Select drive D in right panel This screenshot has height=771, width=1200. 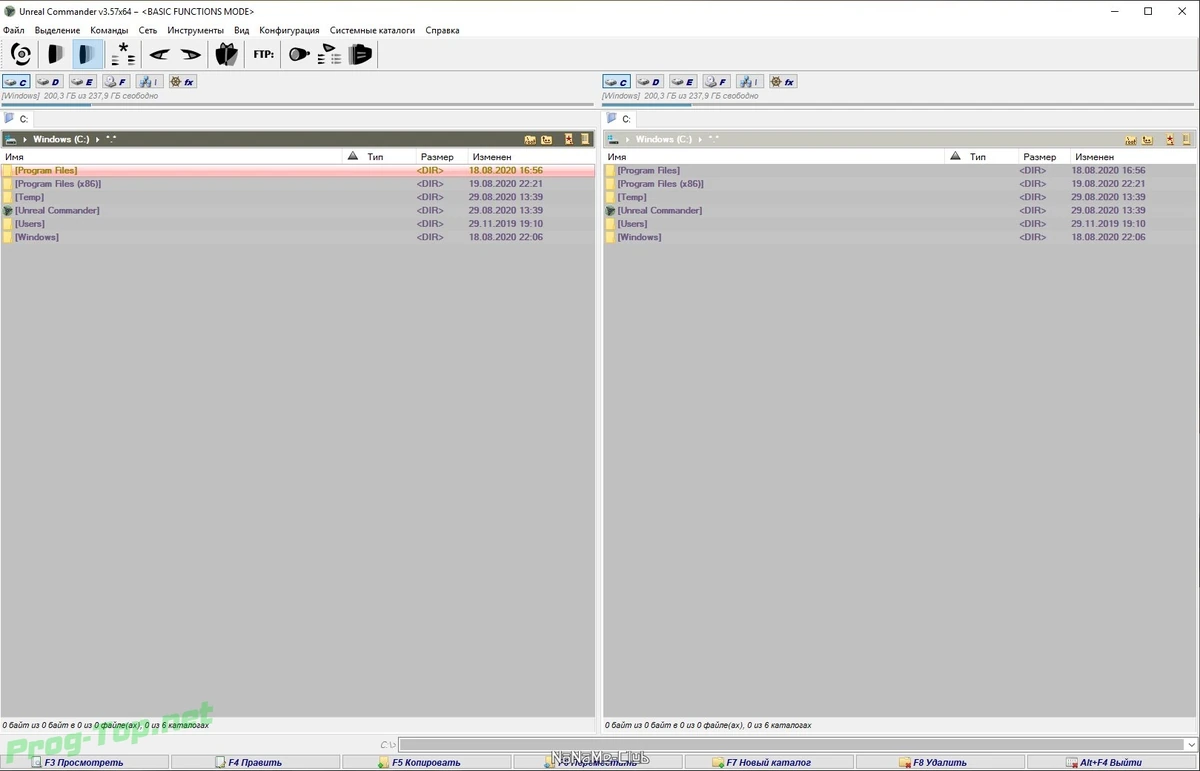650,82
